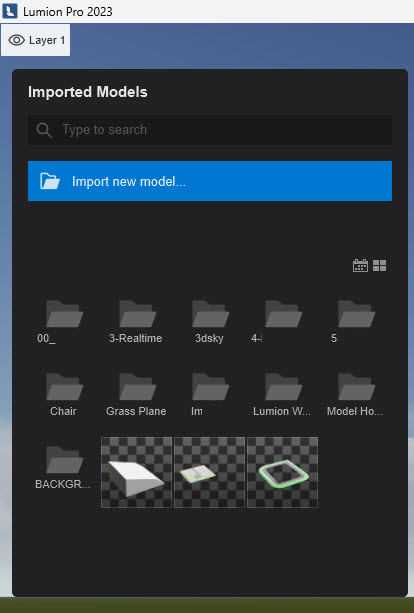Switch to sort-by-date calendar view icon

click(x=360, y=265)
